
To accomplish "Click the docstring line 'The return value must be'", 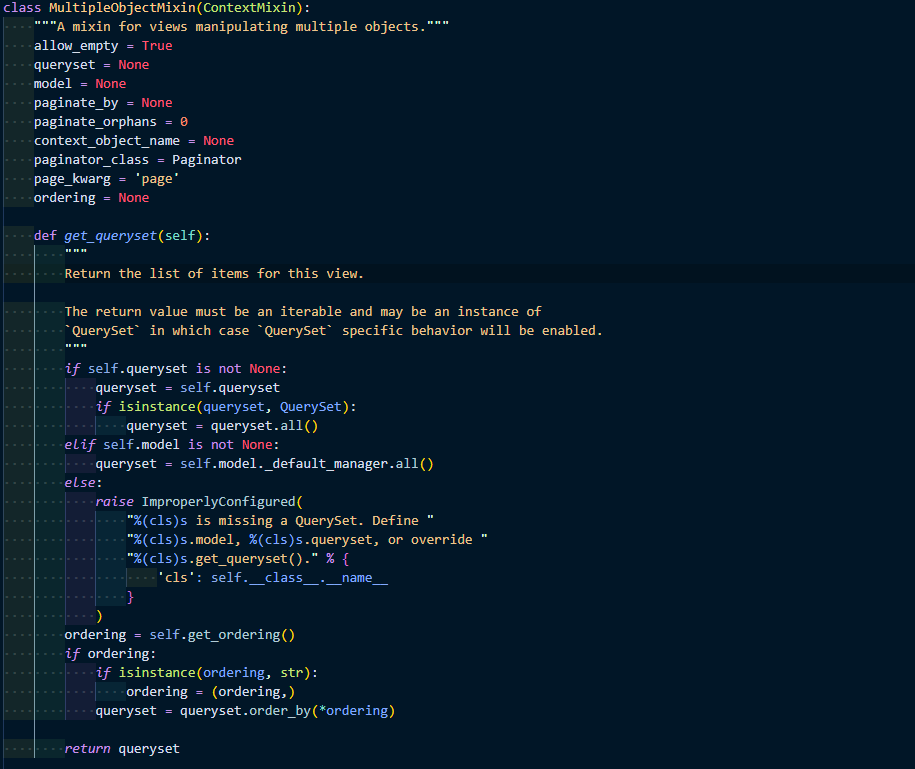I will 303,312.
